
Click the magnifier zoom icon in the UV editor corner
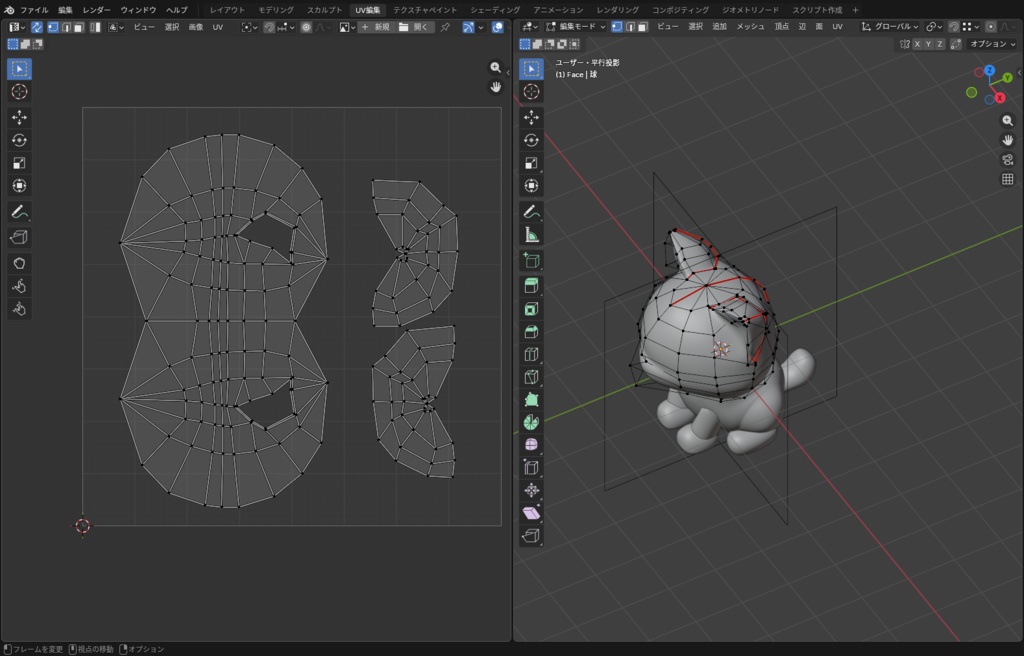(x=495, y=67)
